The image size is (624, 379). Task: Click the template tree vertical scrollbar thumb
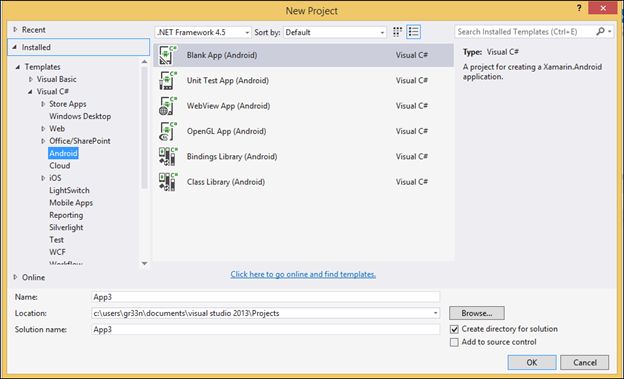(144, 127)
